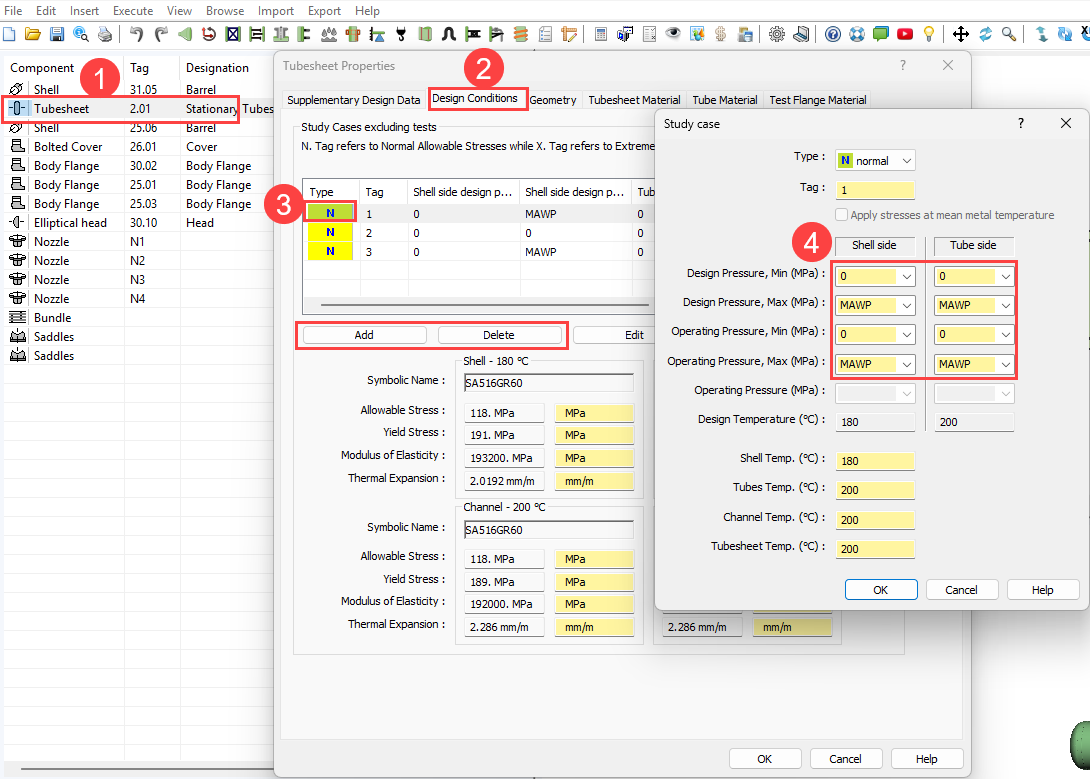Switch to the Tubesheet Material tab
Image resolution: width=1090 pixels, height=779 pixels.
click(x=634, y=100)
